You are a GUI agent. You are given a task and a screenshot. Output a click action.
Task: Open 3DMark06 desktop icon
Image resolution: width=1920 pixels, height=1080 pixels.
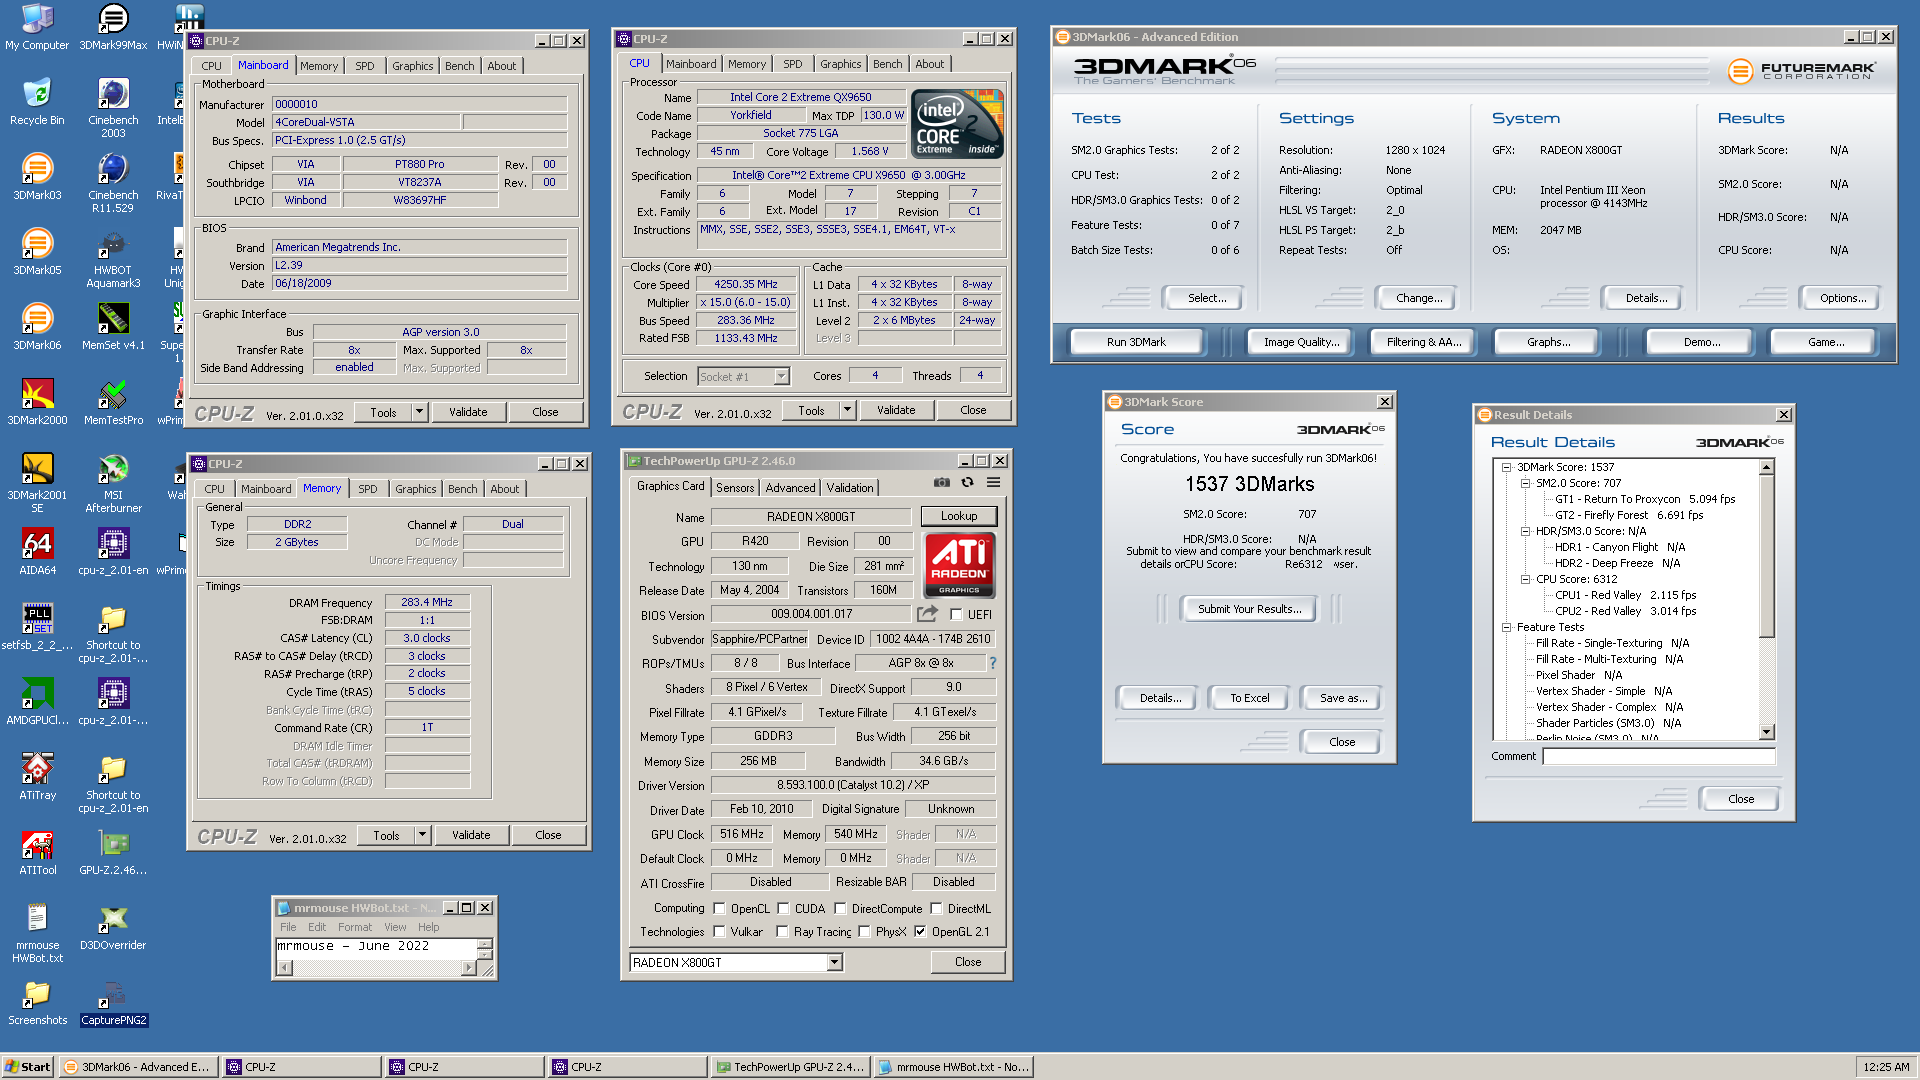[x=37, y=327]
